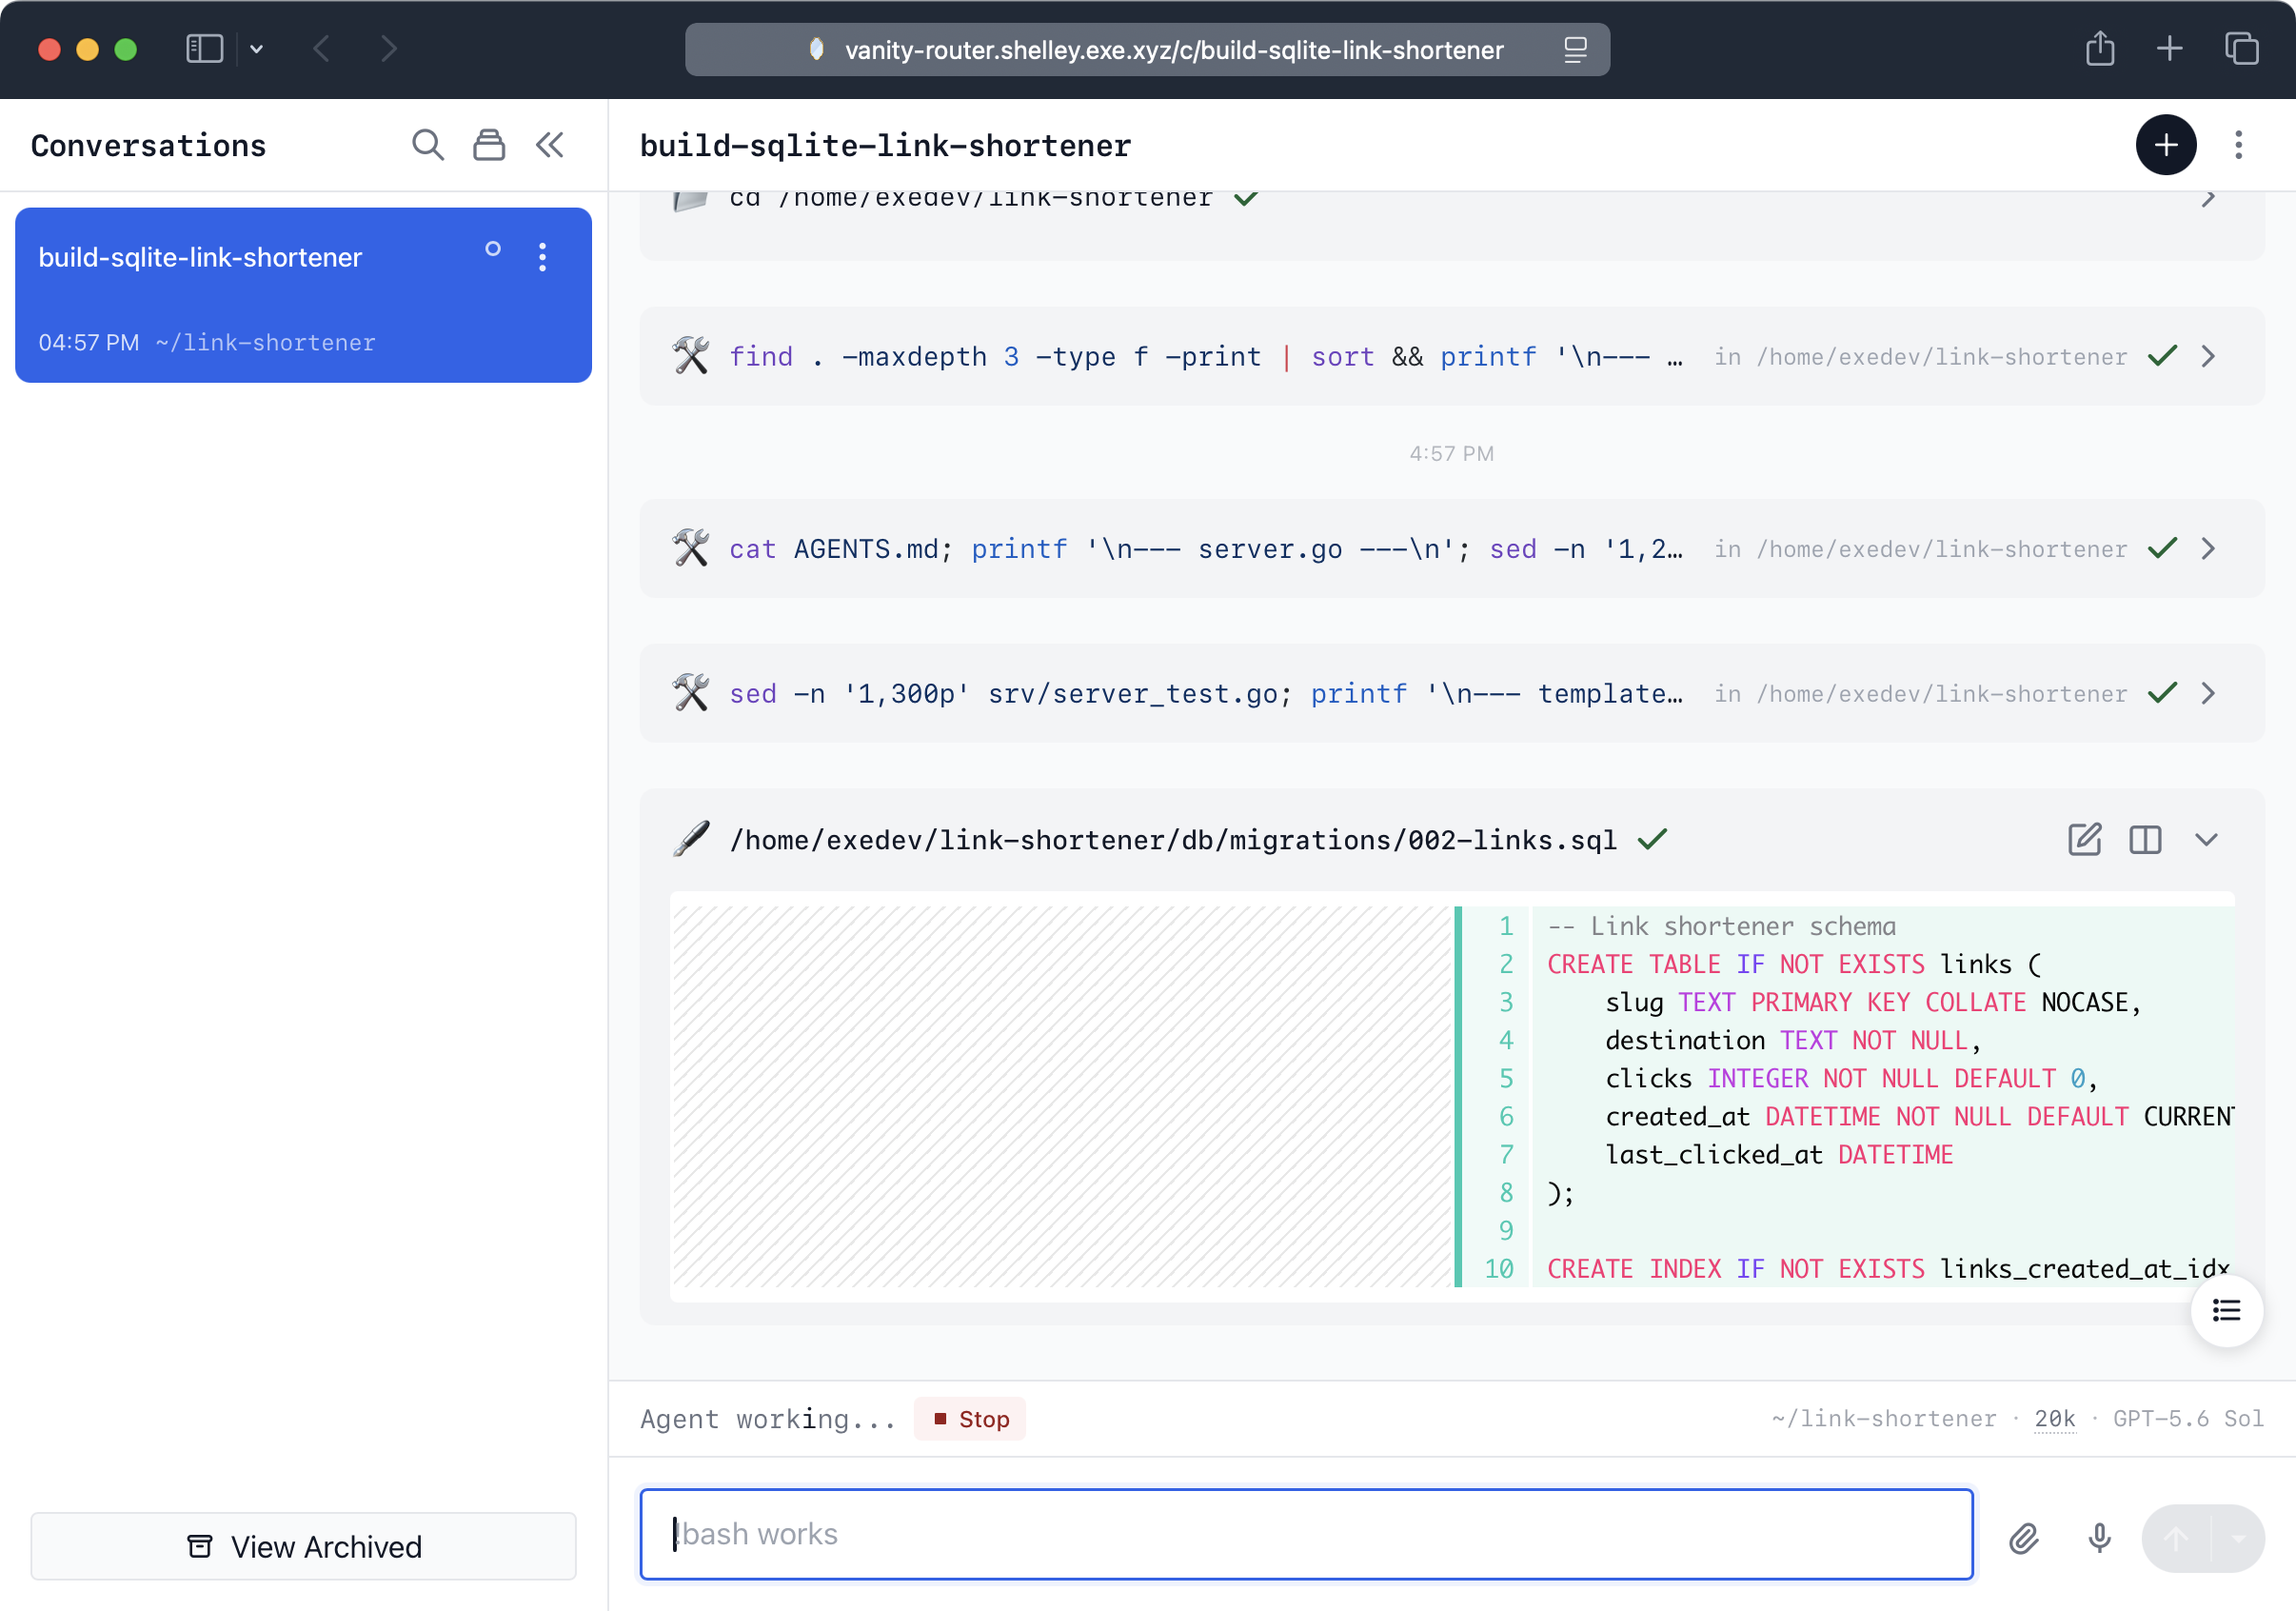
Task: Expand the find command output
Action: tap(2208, 356)
